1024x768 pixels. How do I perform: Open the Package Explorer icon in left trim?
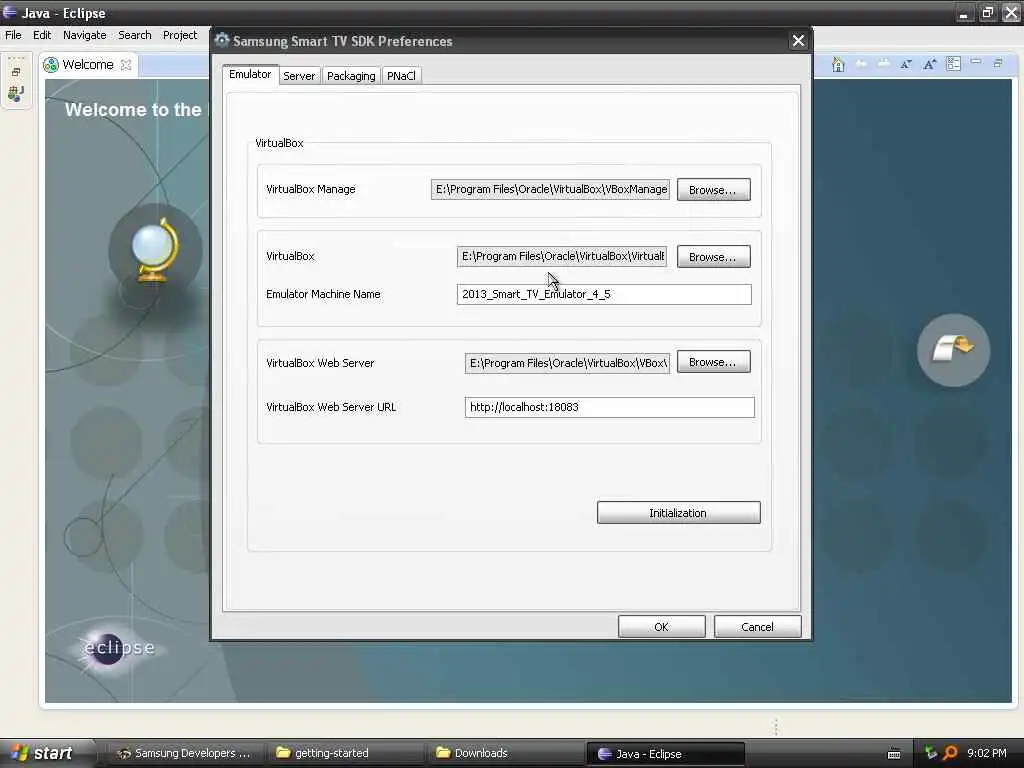pyautogui.click(x=16, y=93)
